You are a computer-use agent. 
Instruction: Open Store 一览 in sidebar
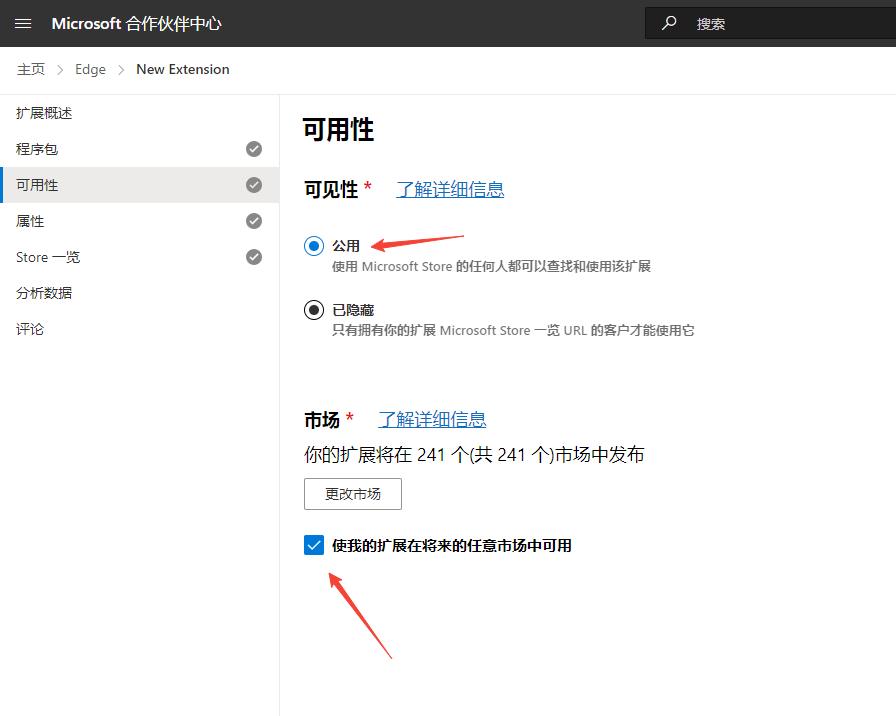[x=139, y=257]
